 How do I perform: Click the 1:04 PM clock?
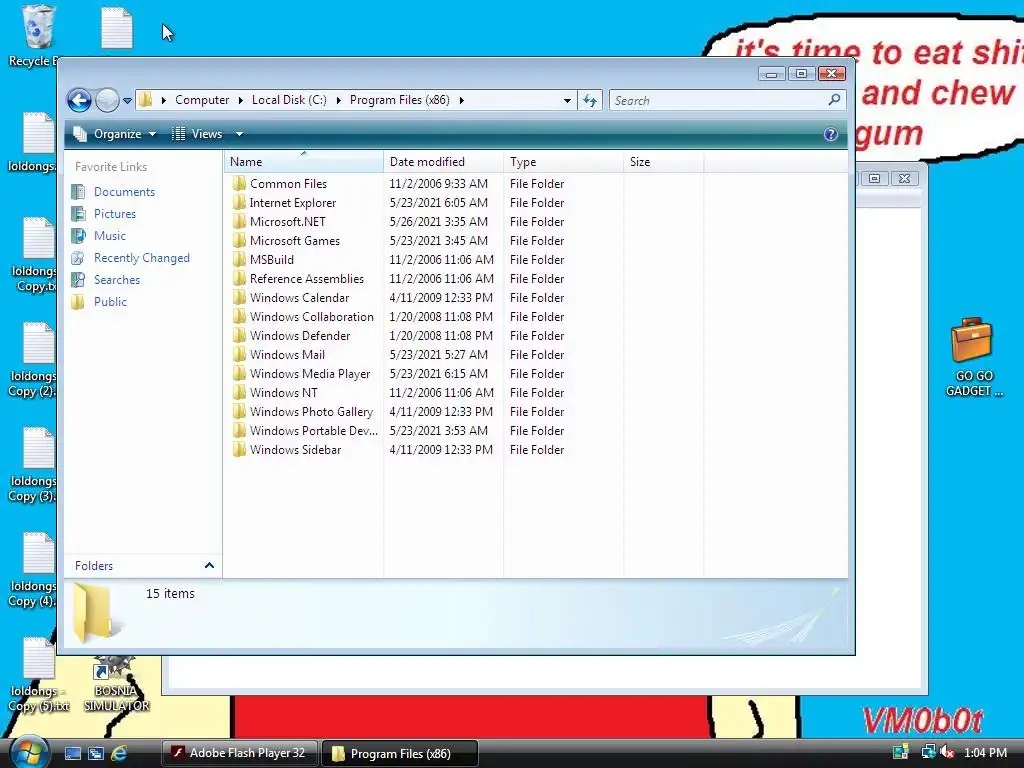(985, 752)
